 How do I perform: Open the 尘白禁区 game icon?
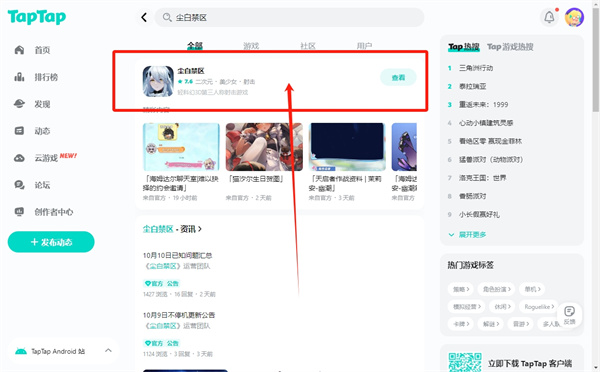point(158,81)
